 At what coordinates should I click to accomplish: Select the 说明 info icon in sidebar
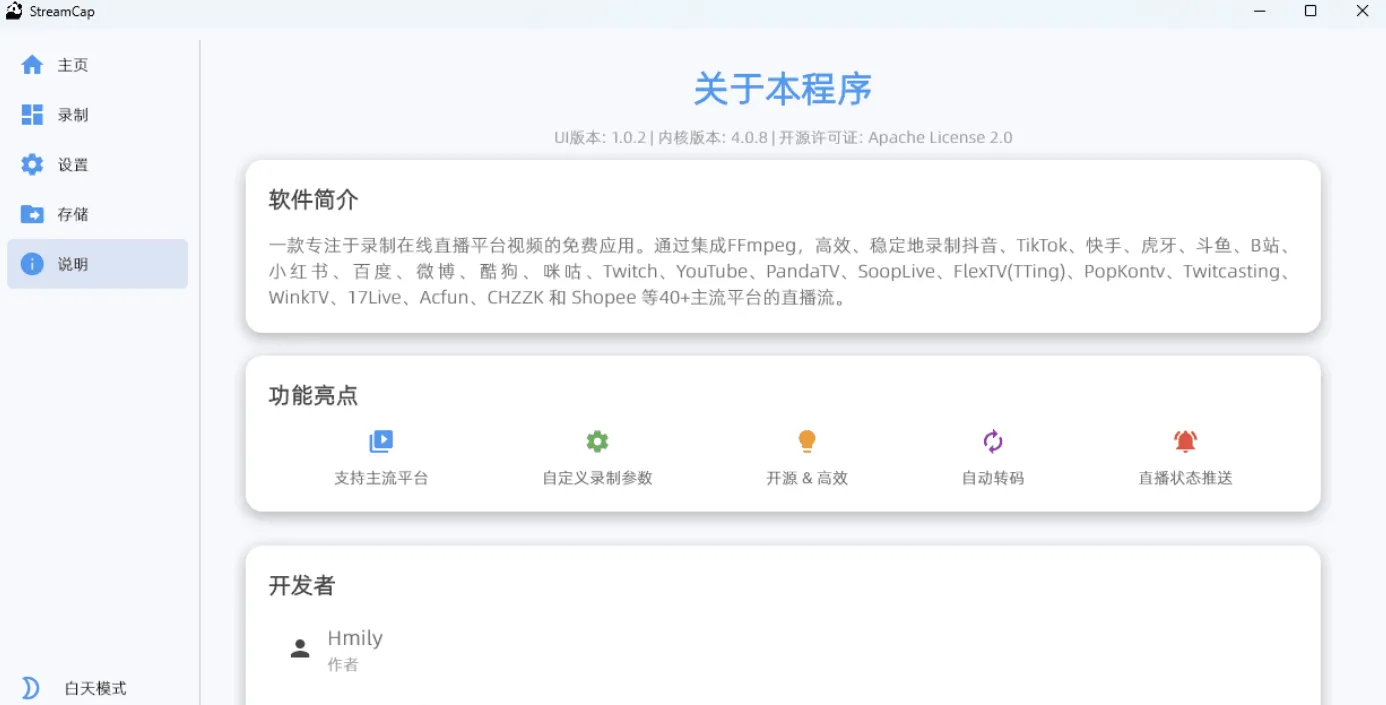tap(33, 264)
